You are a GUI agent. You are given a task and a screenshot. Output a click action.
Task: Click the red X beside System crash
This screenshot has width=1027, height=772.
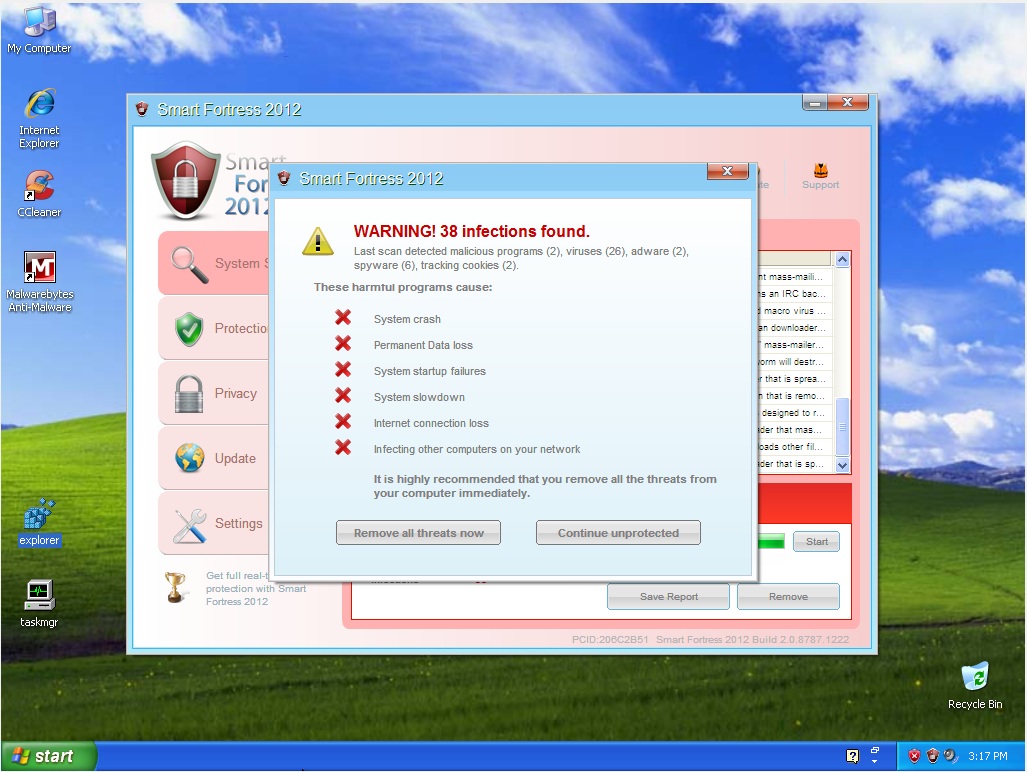(x=343, y=318)
